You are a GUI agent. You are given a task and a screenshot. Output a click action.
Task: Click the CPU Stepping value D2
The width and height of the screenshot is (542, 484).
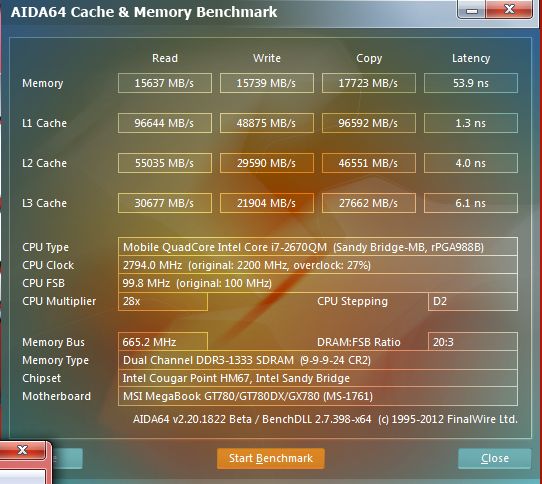(473, 301)
